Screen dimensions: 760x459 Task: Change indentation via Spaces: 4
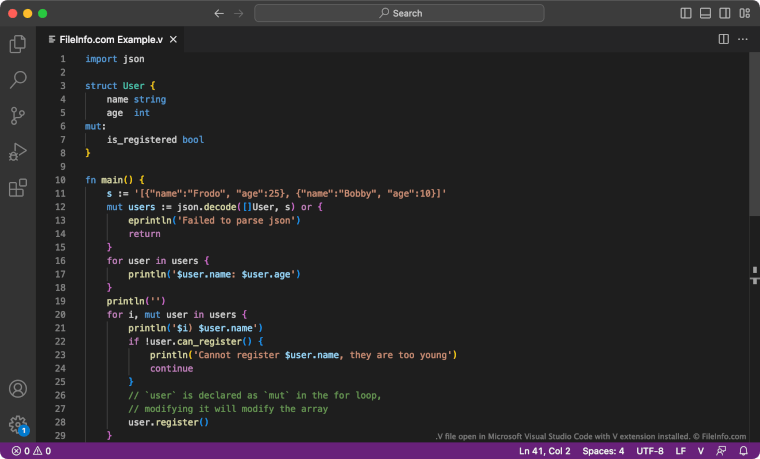tap(603, 451)
